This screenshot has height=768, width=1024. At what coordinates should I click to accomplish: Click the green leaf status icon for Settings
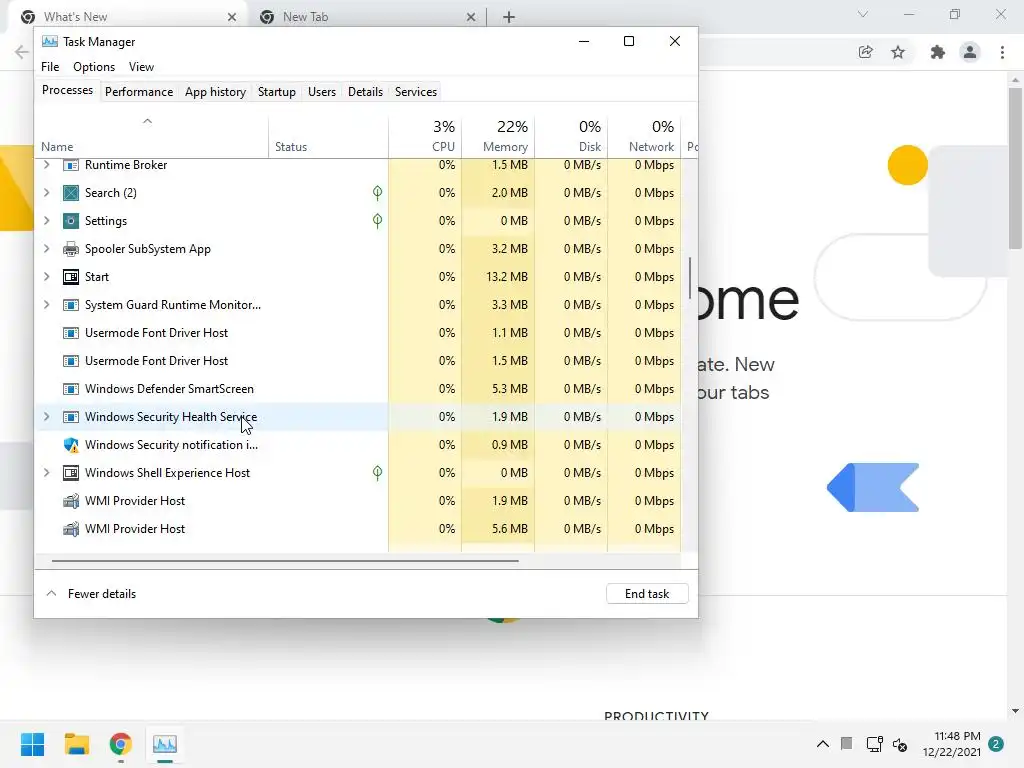(377, 221)
